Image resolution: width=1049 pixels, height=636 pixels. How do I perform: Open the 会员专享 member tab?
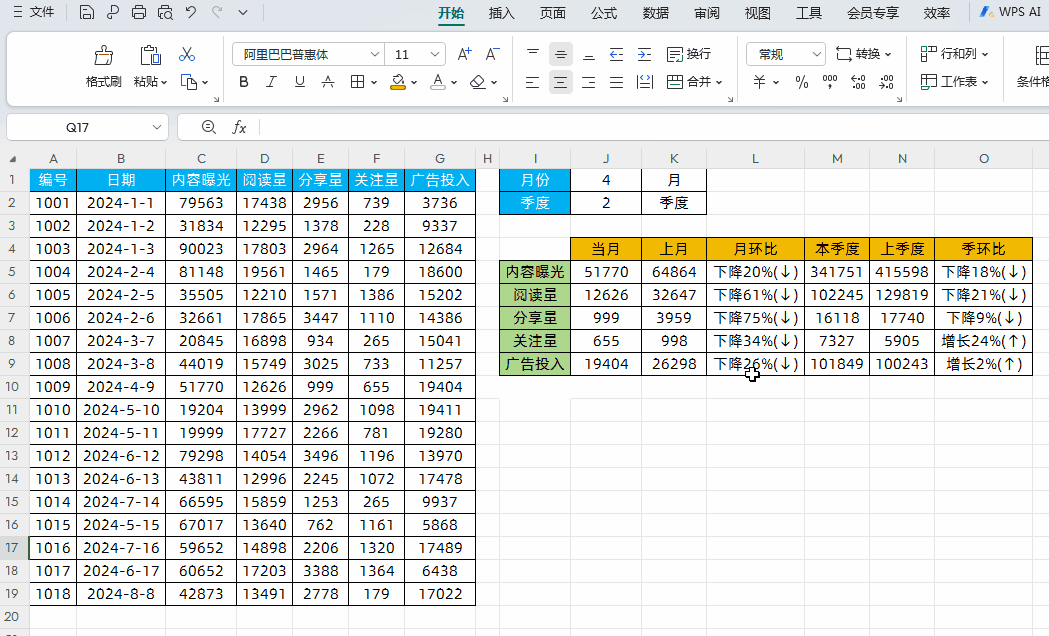872,13
